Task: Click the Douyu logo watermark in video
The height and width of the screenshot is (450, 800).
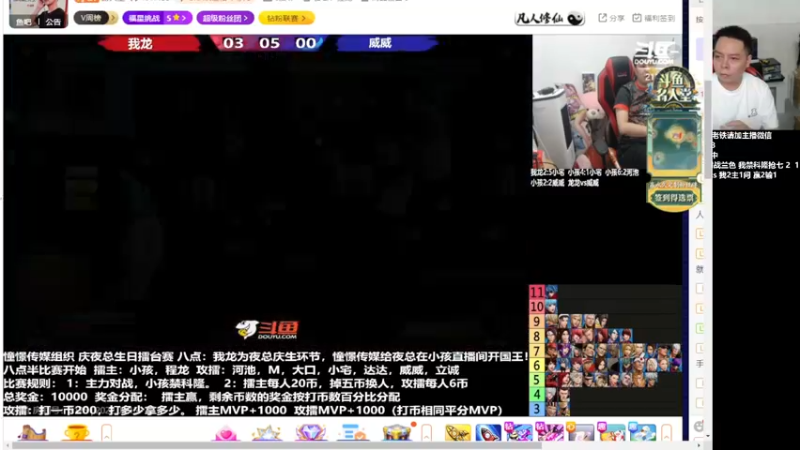Action: [267, 330]
